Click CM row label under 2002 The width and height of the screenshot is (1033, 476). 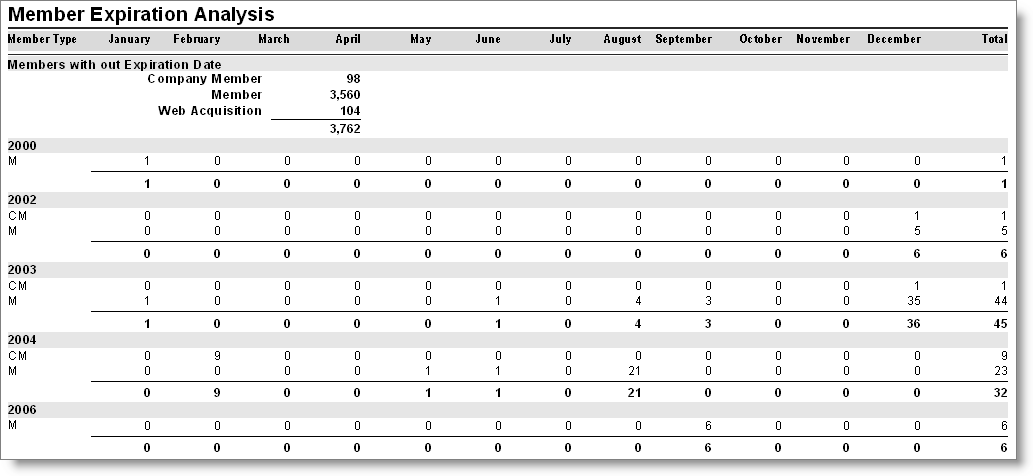tap(18, 215)
